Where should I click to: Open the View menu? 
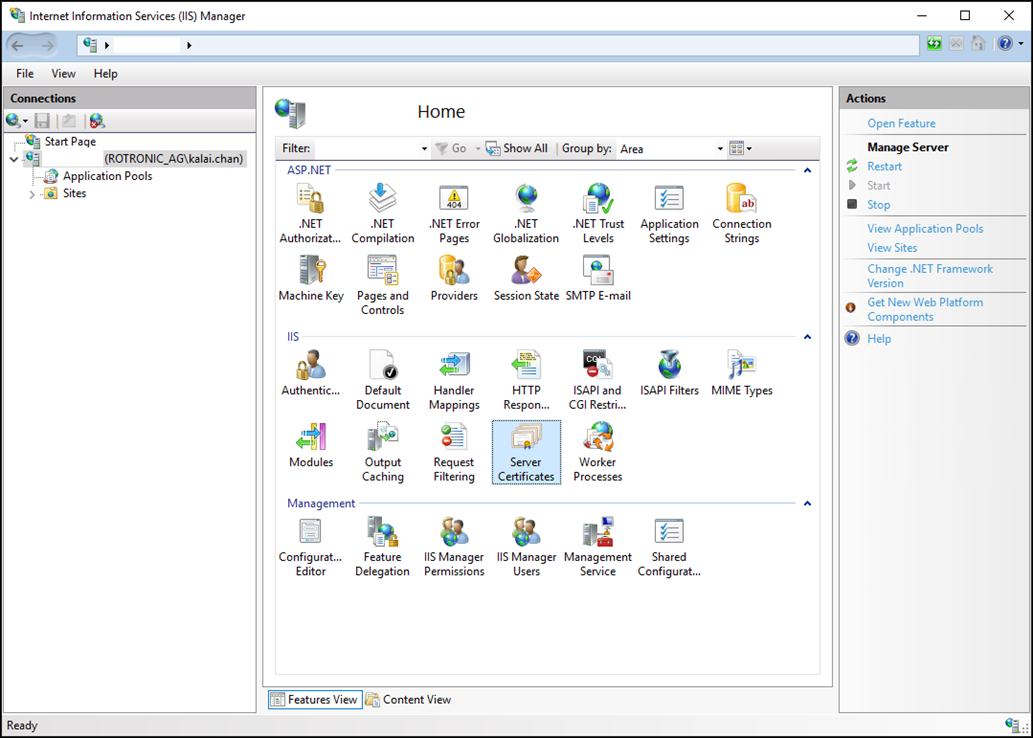(x=63, y=74)
